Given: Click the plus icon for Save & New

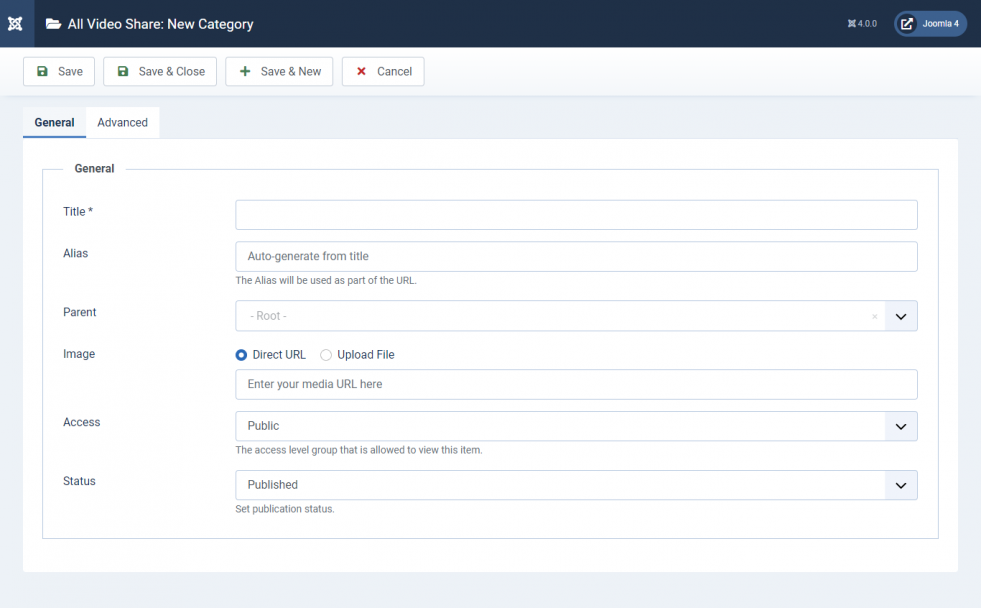Looking at the screenshot, I should (x=245, y=71).
